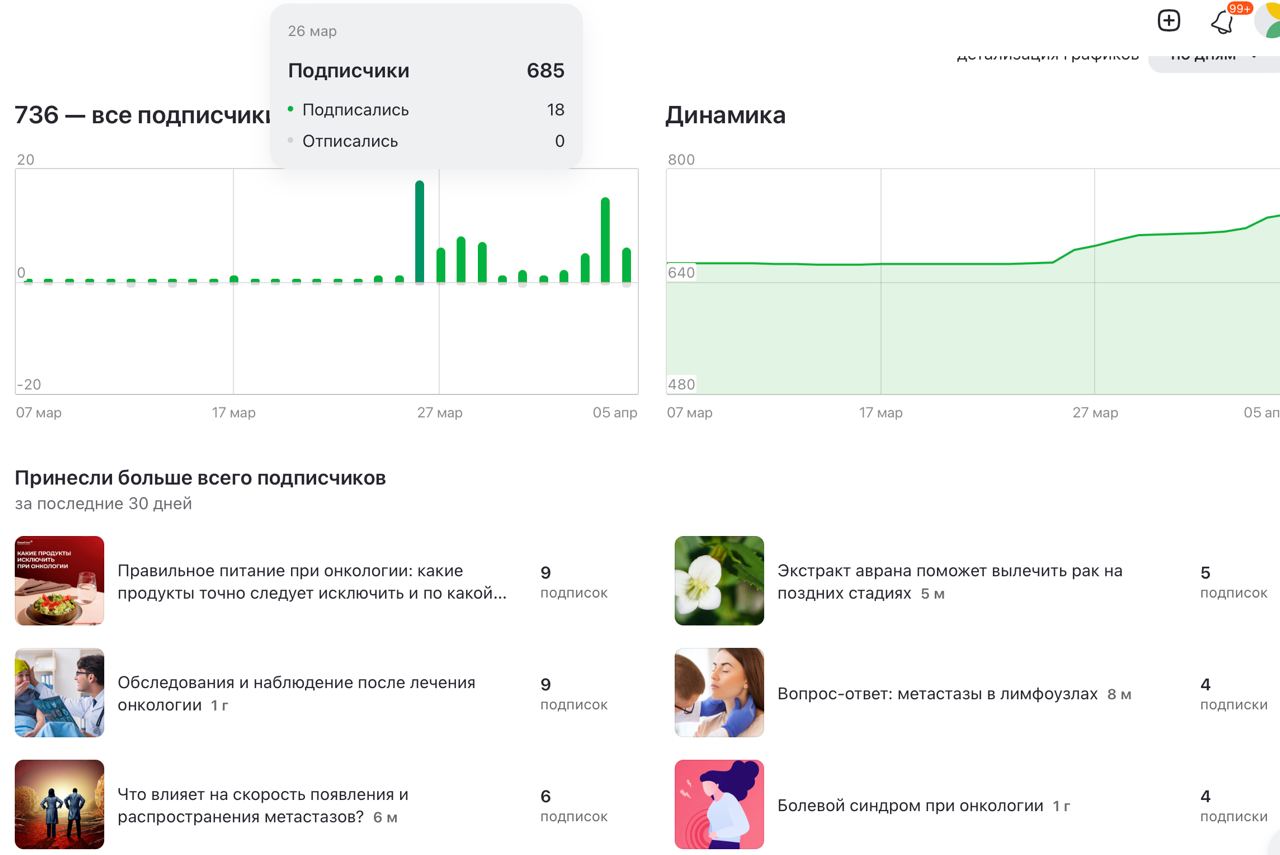Open 'Болевой синдром при онкологии' article

coord(910,806)
